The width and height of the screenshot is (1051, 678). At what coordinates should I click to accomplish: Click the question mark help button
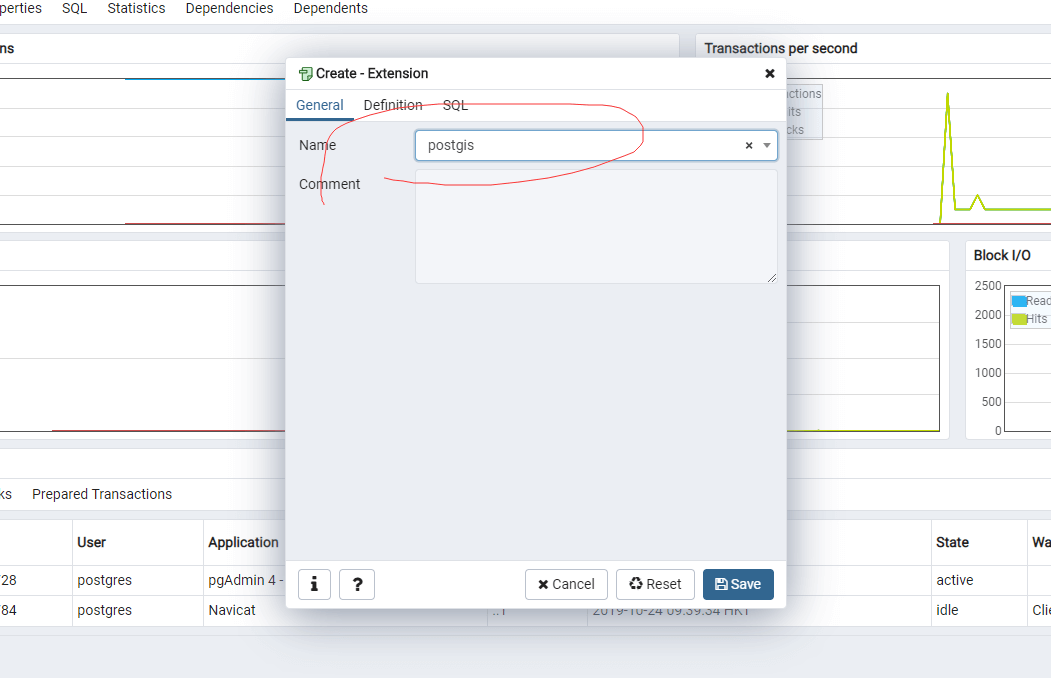[357, 584]
